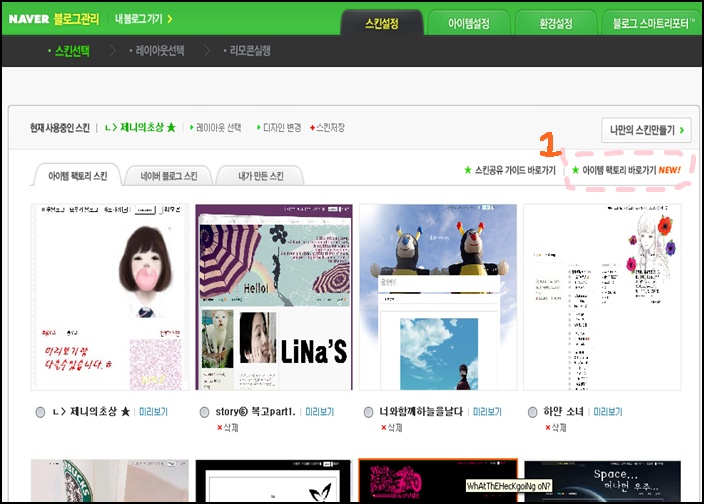The height and width of the screenshot is (504, 704).
Task: Select radio button for 너와함께하늘을날다
Action: point(369,412)
